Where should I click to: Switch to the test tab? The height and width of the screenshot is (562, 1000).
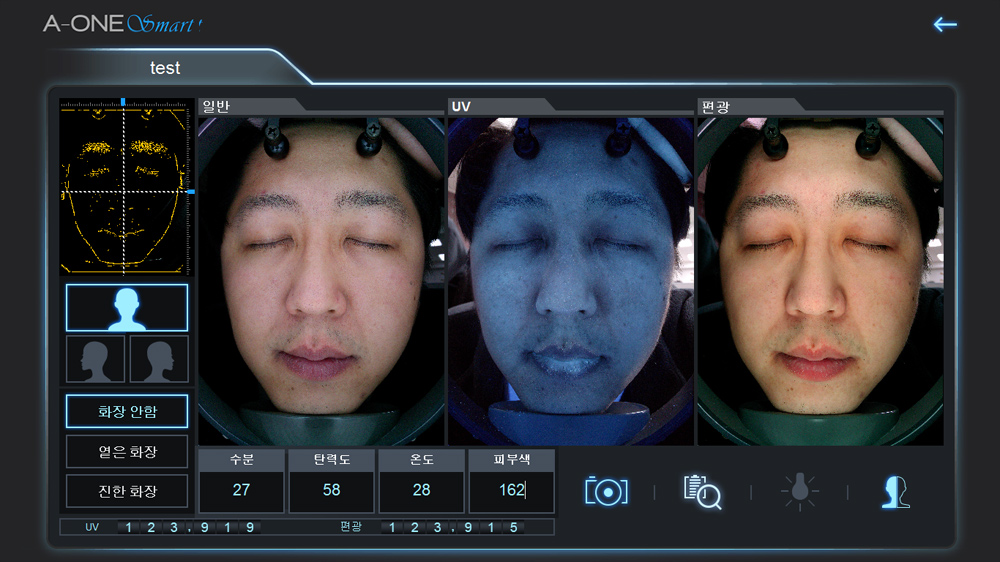pyautogui.click(x=165, y=68)
